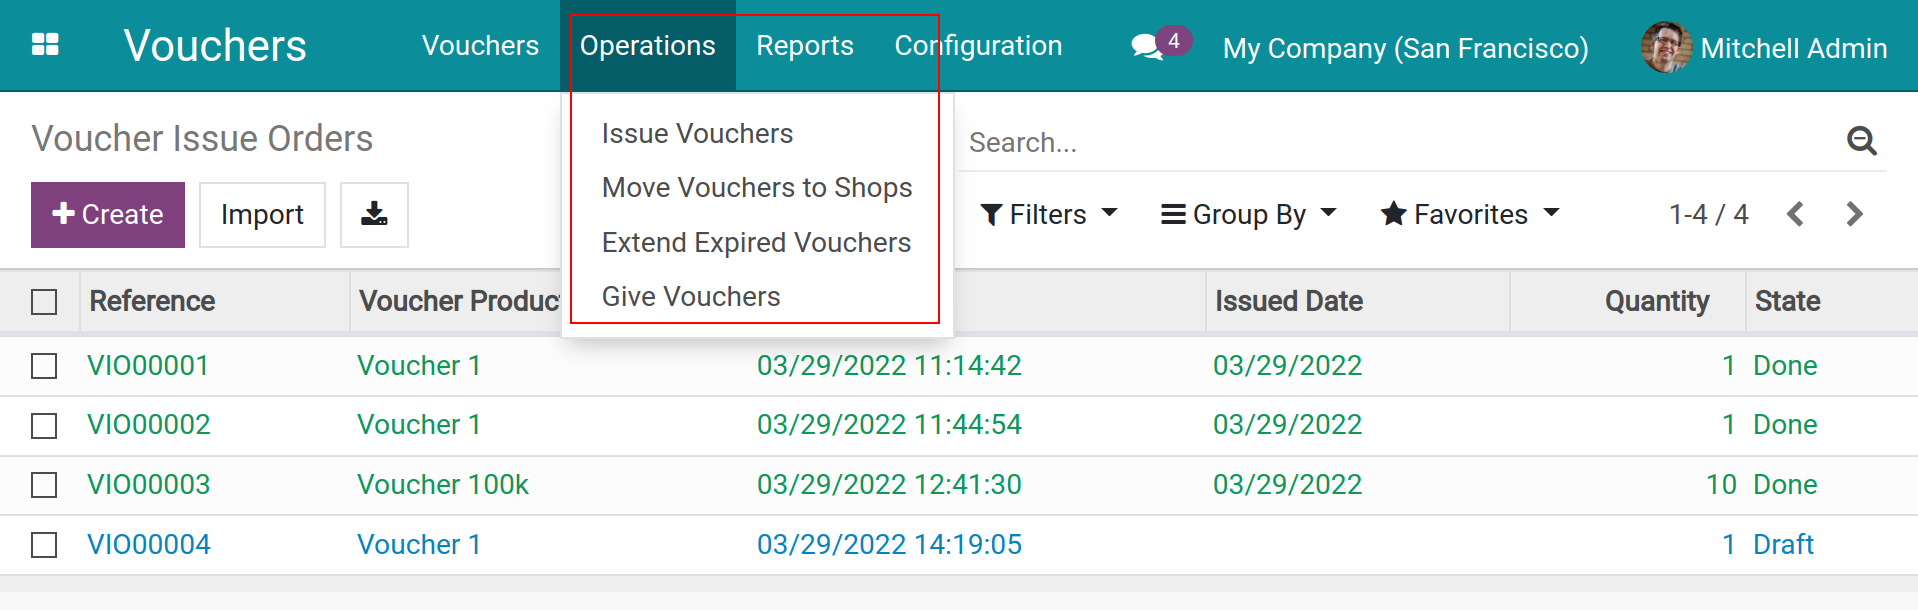Click the 03/29/2022 12:41:30 timestamp cell
This screenshot has height=610, width=1918.
click(889, 485)
